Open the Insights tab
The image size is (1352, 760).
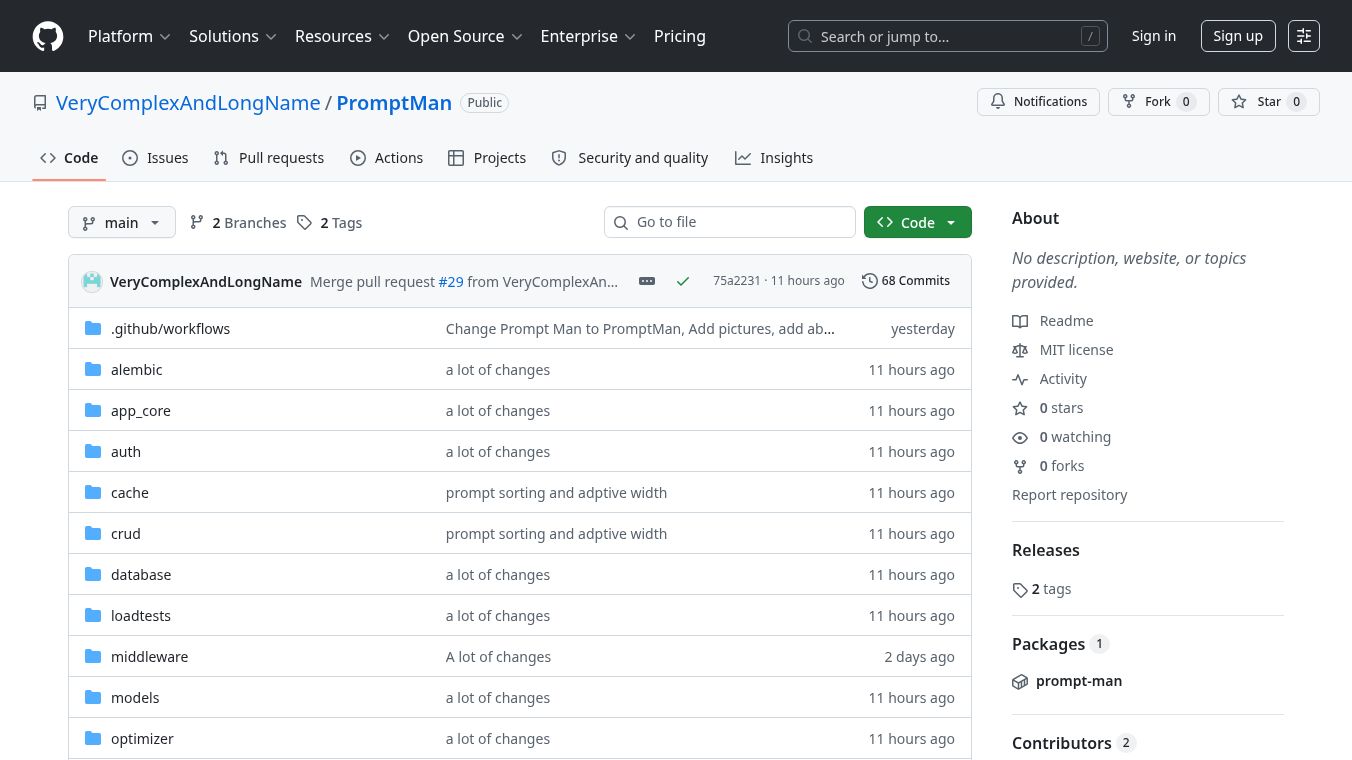point(774,158)
